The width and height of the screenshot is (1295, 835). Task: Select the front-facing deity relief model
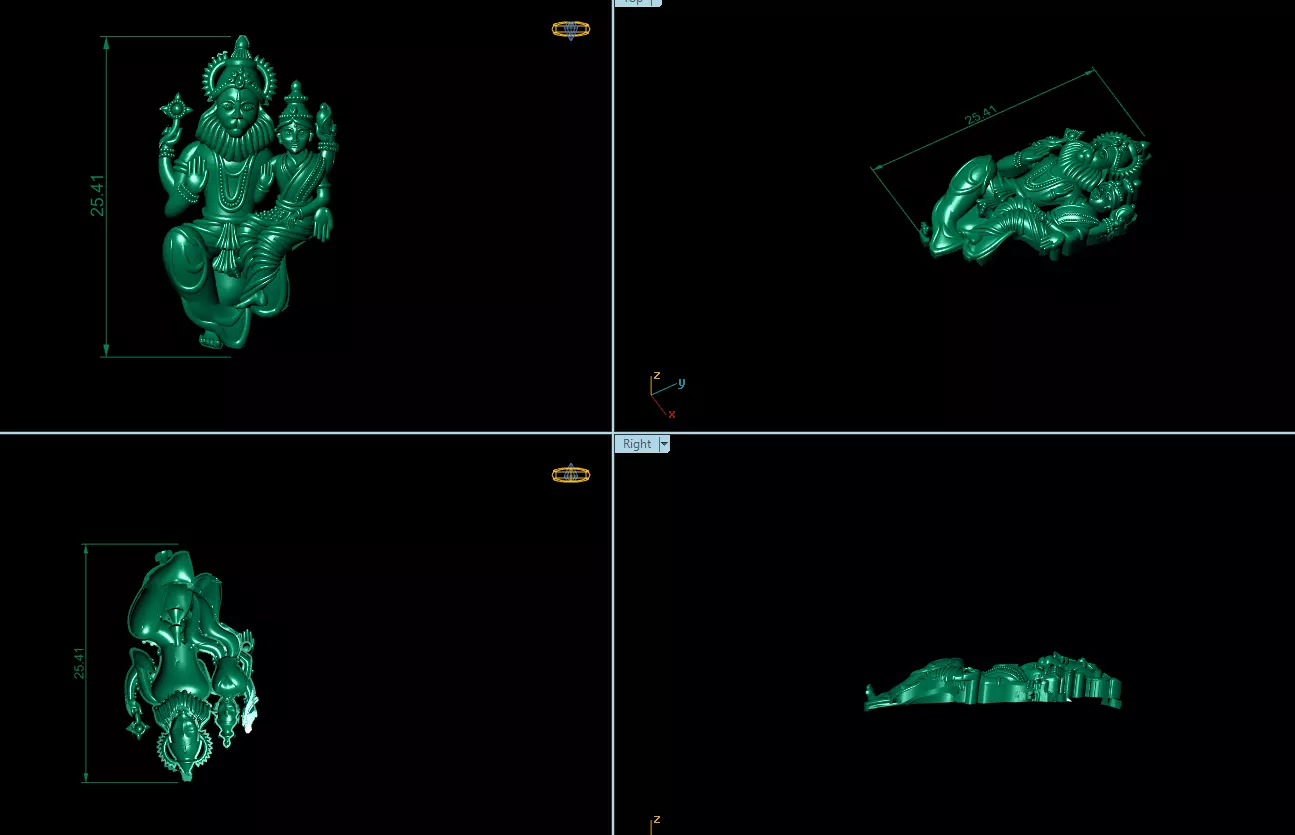(x=248, y=193)
